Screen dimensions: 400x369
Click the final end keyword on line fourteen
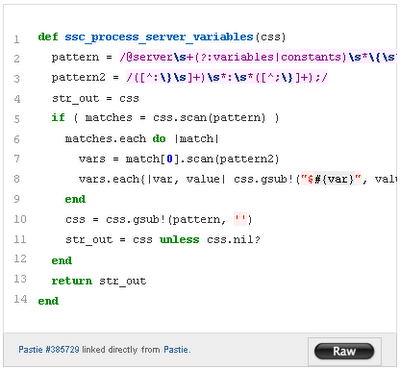click(48, 301)
